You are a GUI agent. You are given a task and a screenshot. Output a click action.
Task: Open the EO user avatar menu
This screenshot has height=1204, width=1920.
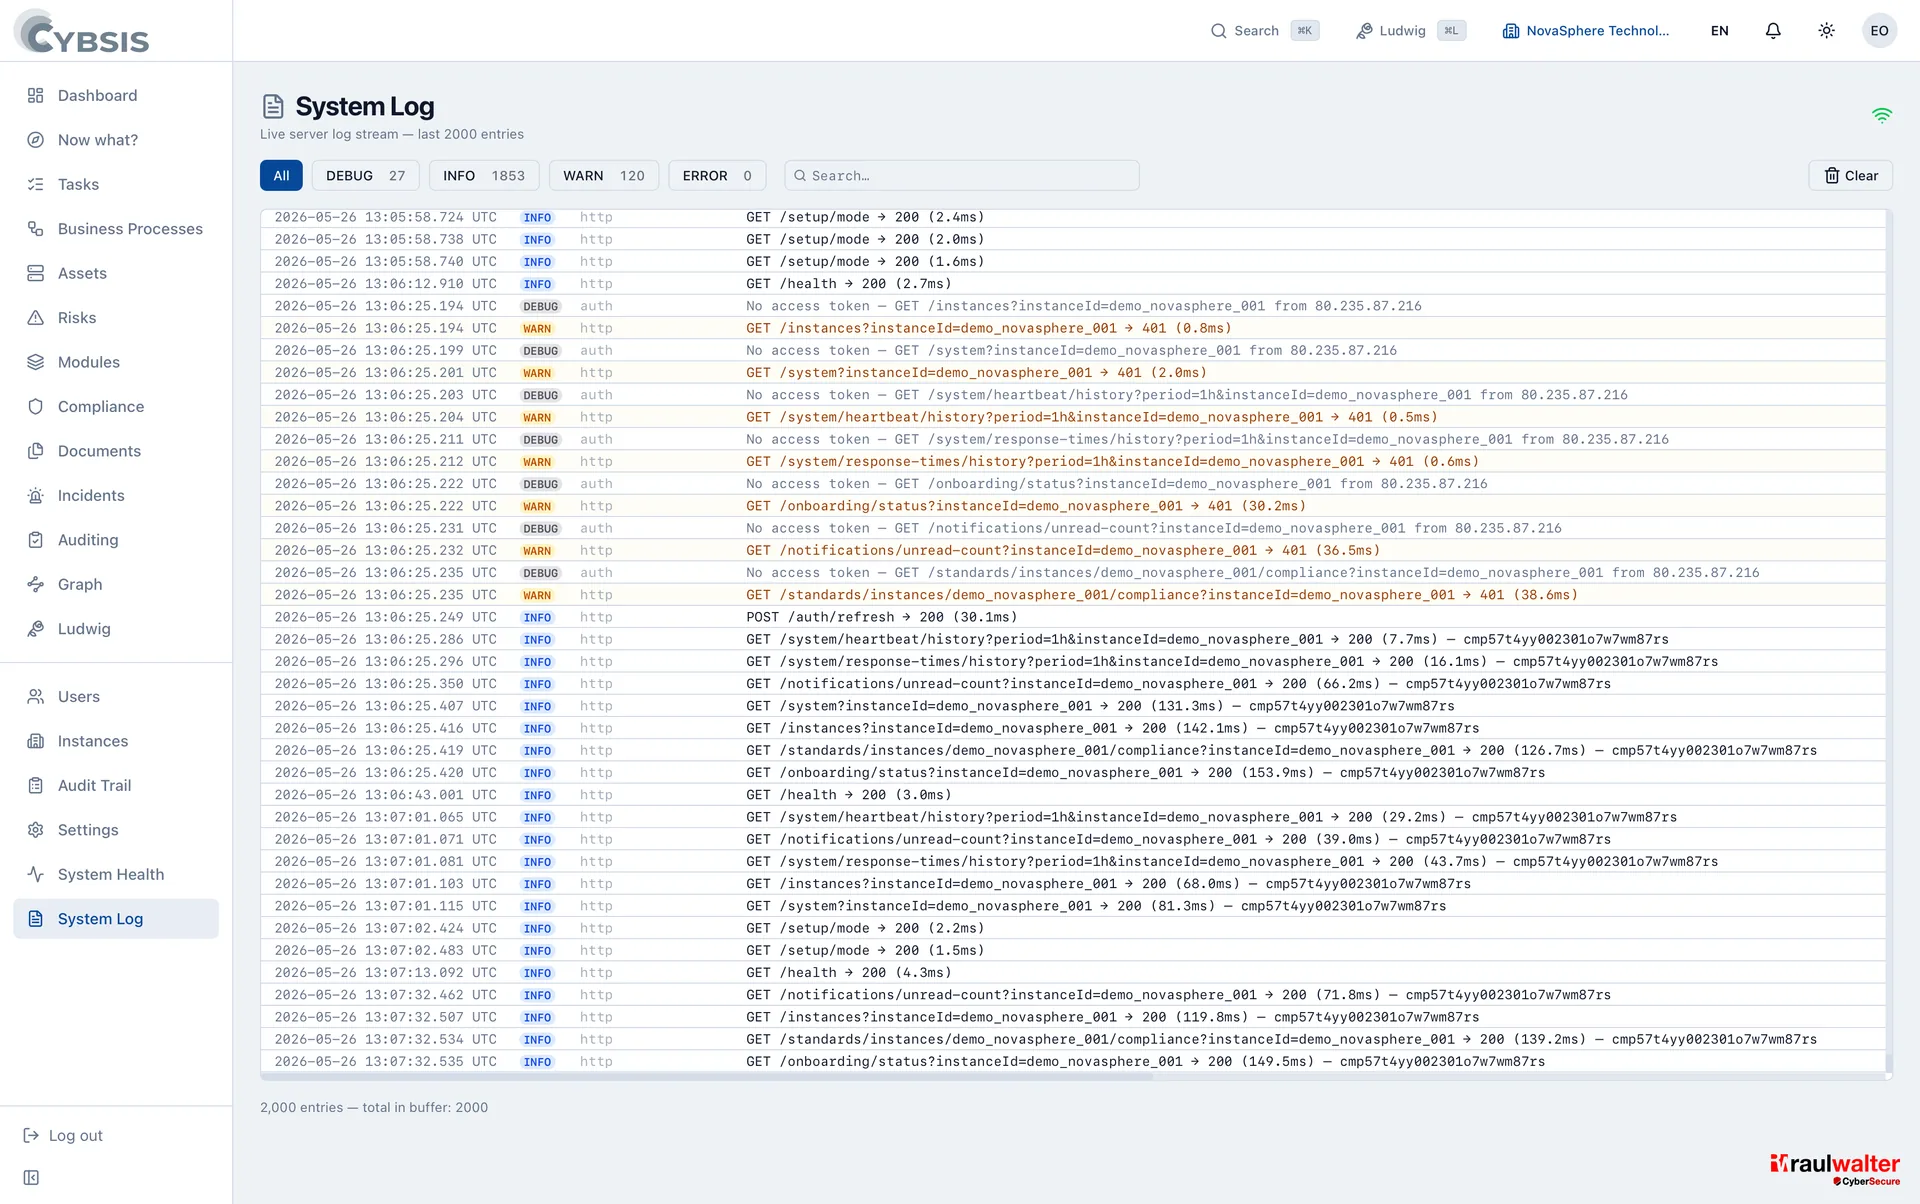(x=1880, y=31)
